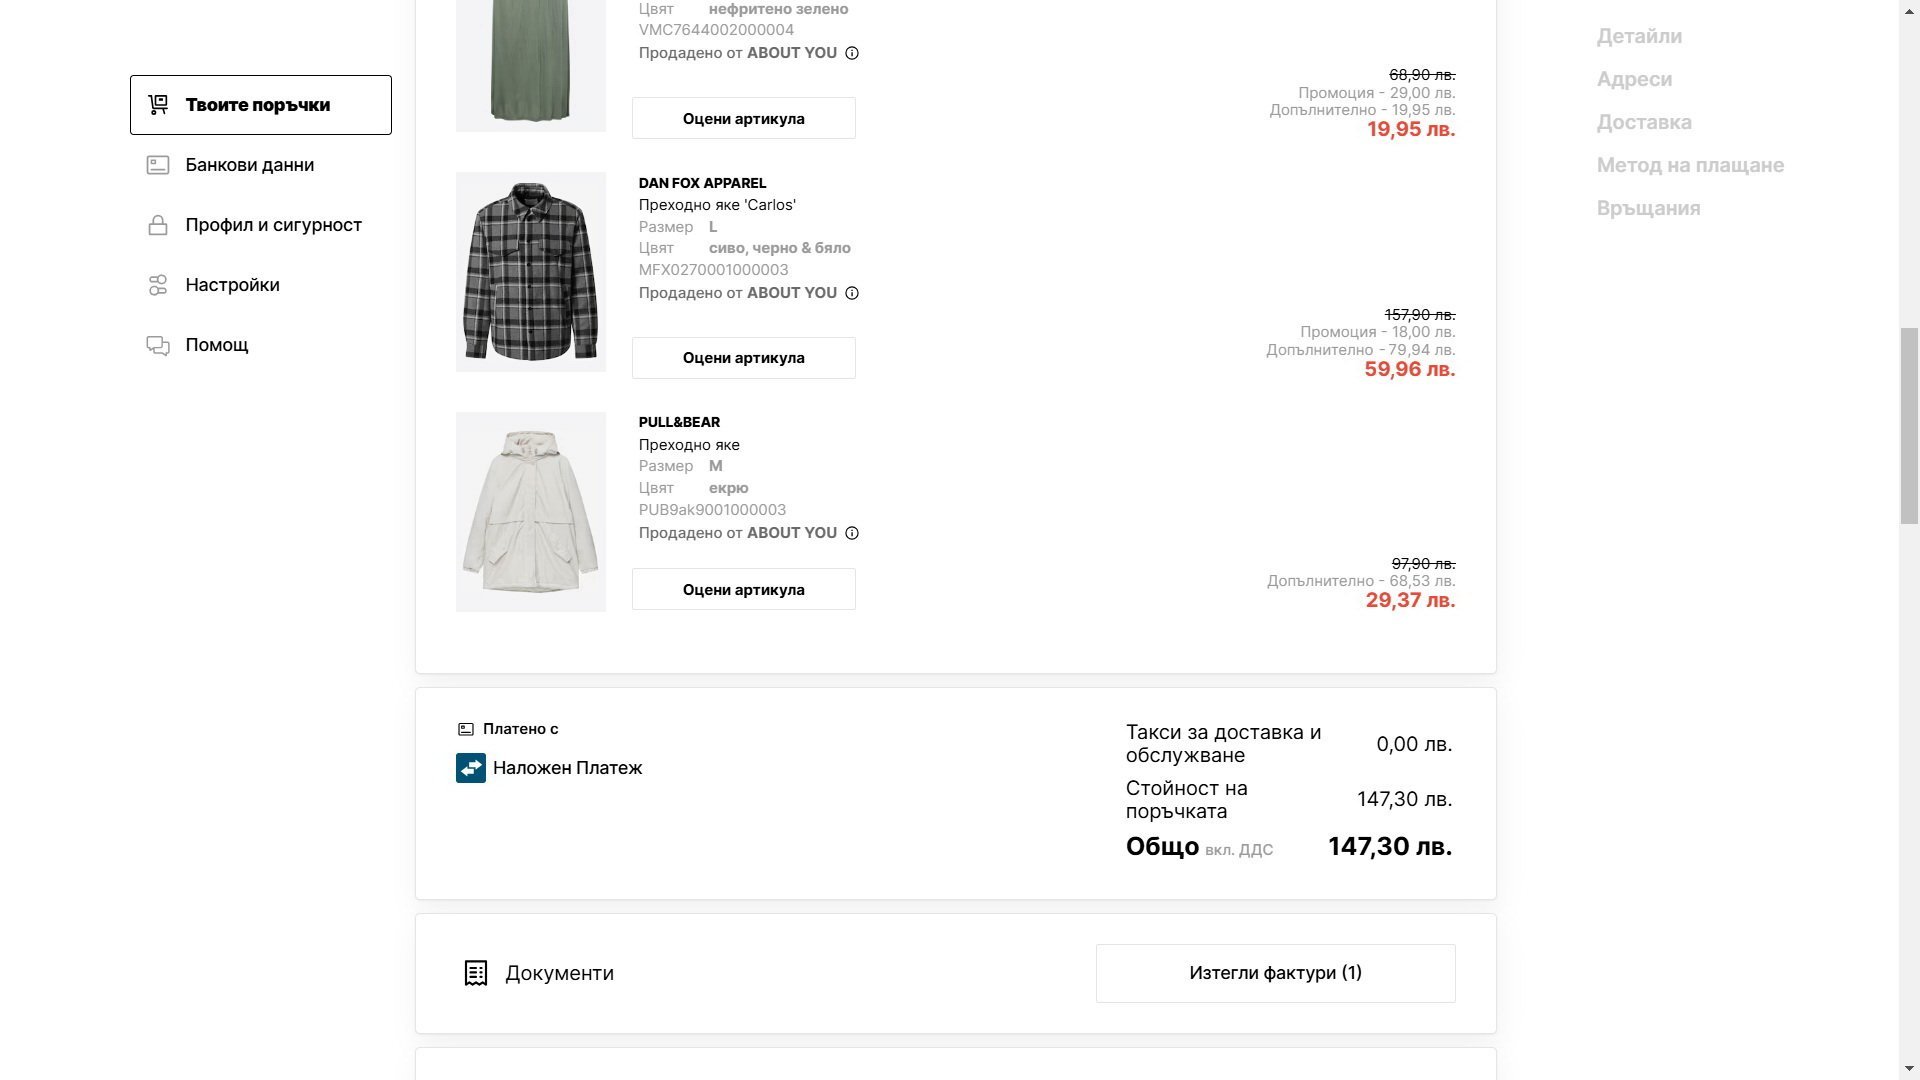The height and width of the screenshot is (1080, 1920).
Task: Open Настройки from the sidebar menu
Action: 232,285
